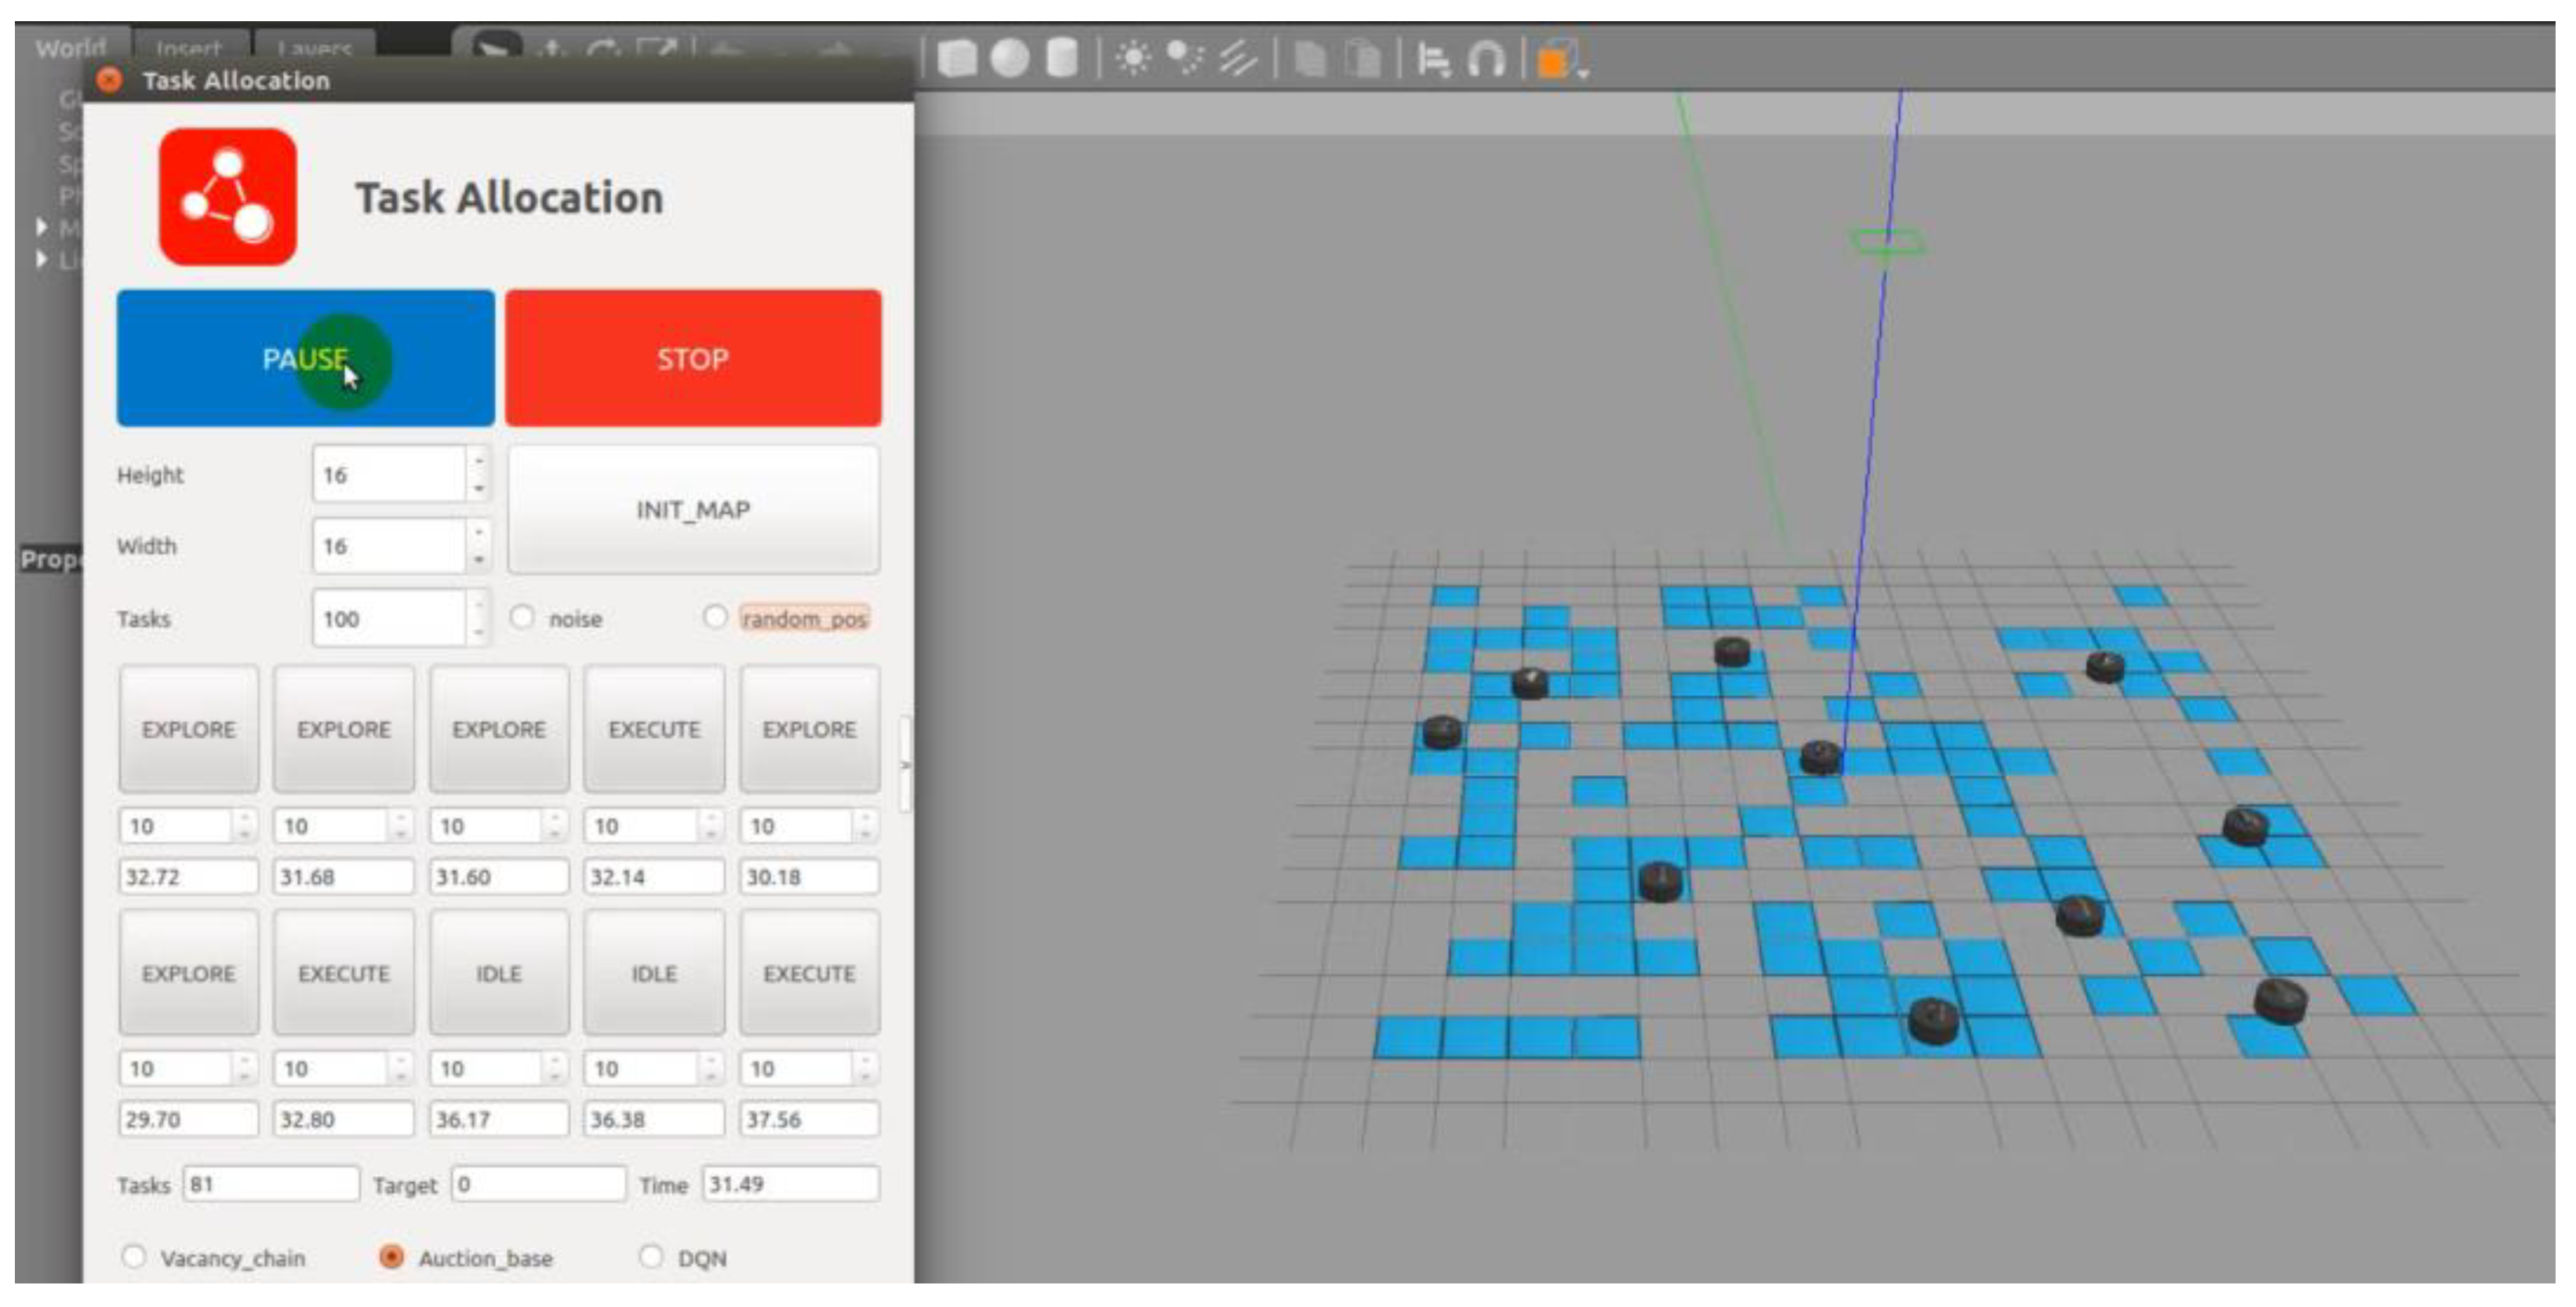Screen dimensions: 2576x1307
Task: Click the align tool icon
Action: tap(1433, 60)
